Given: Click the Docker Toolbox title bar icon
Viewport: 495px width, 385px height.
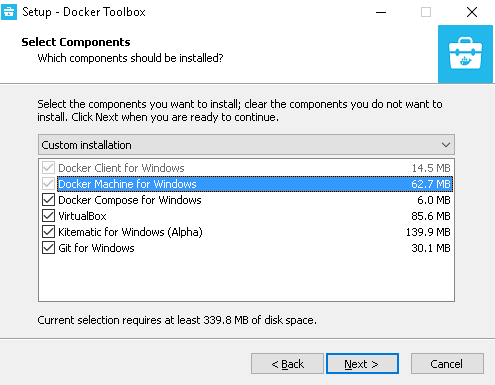Looking at the screenshot, I should 9,12.
